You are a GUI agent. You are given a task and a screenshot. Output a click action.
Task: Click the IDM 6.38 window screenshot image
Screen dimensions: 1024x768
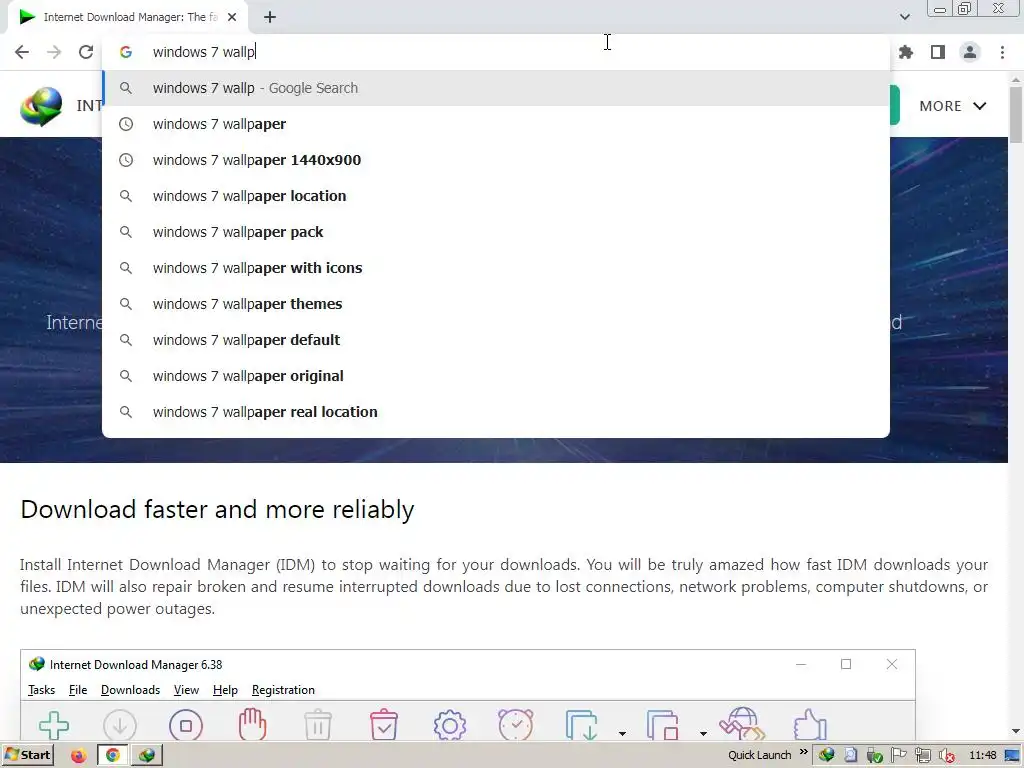point(468,695)
